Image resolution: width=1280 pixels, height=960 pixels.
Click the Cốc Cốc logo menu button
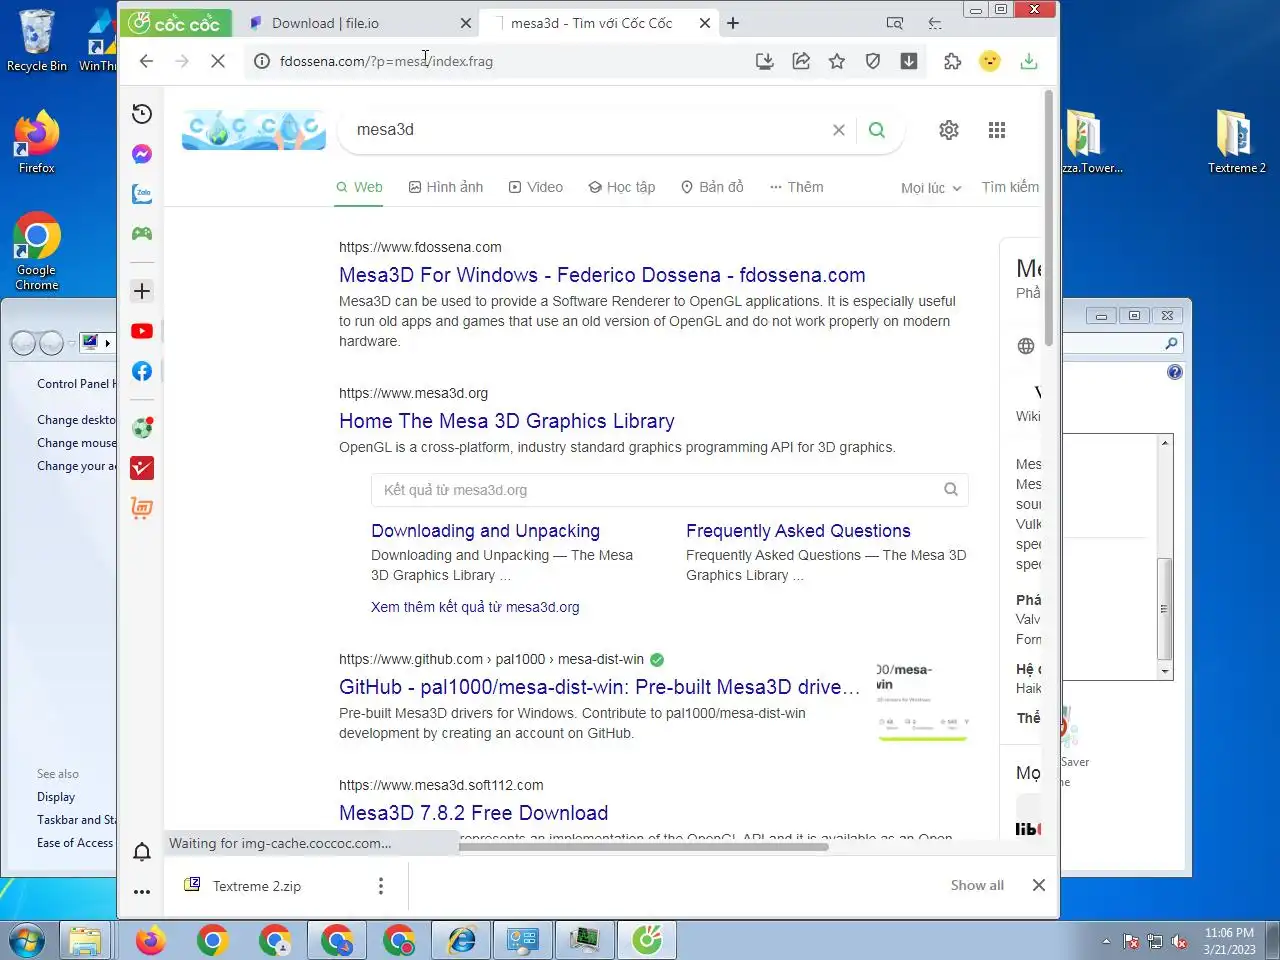point(175,23)
